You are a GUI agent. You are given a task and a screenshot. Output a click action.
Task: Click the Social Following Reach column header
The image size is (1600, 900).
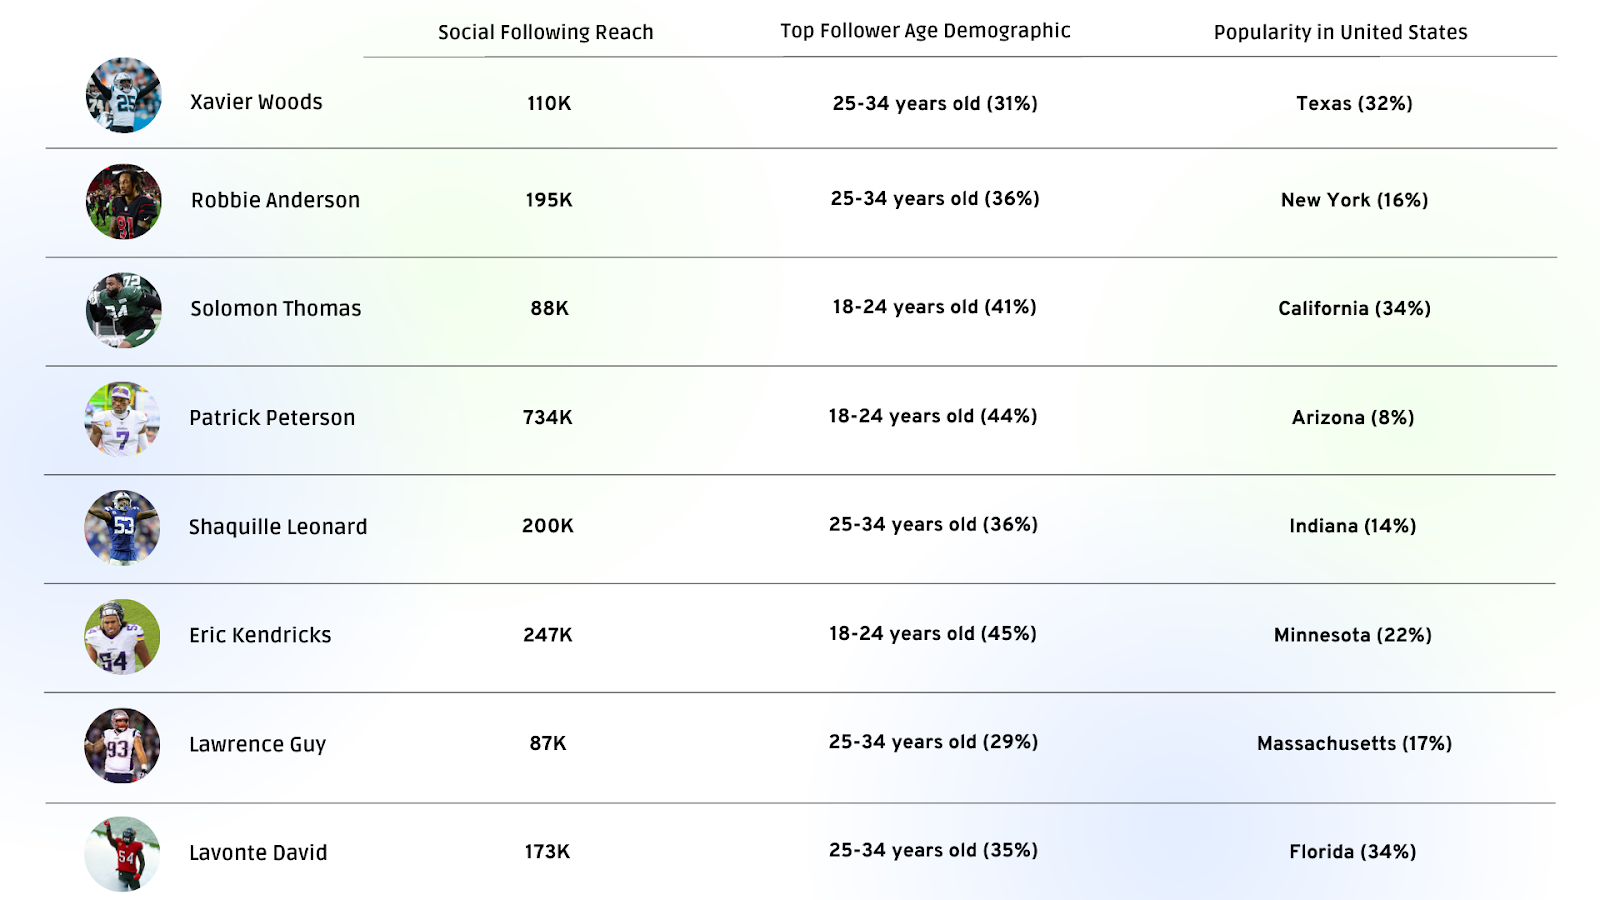pos(546,32)
